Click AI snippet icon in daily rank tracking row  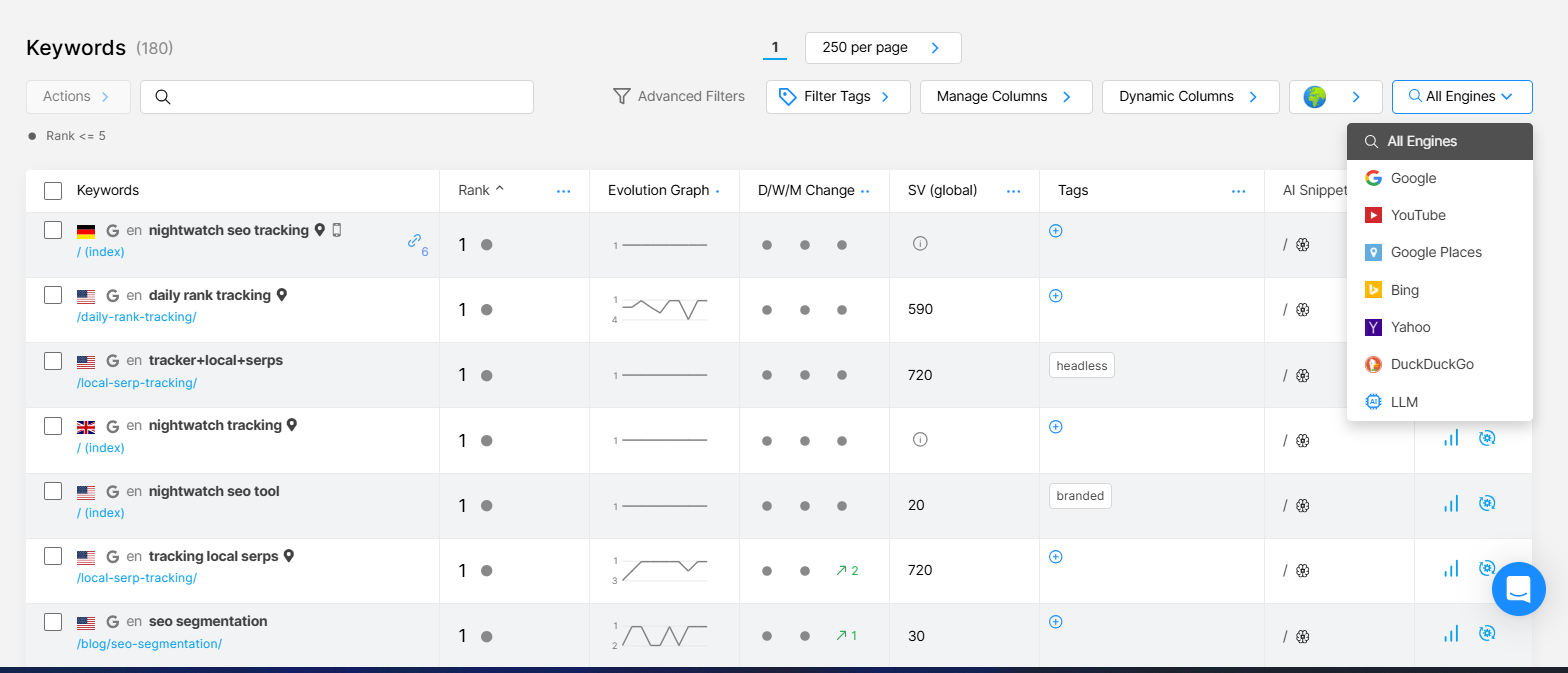click(1302, 309)
